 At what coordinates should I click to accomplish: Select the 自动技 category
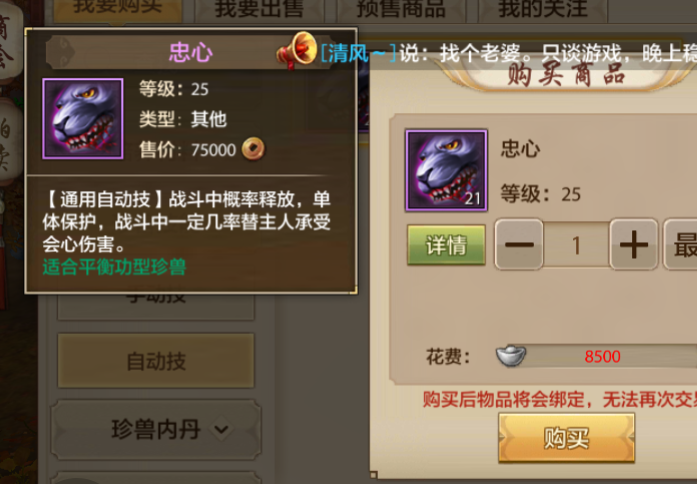click(x=156, y=361)
